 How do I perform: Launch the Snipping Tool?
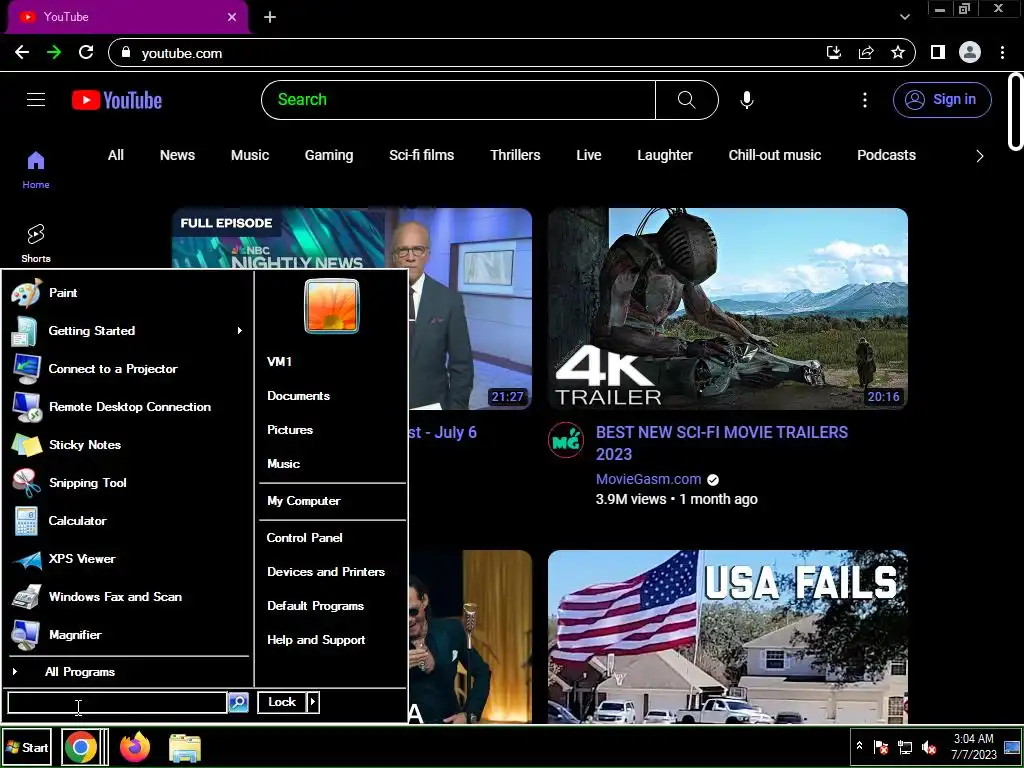(127, 483)
